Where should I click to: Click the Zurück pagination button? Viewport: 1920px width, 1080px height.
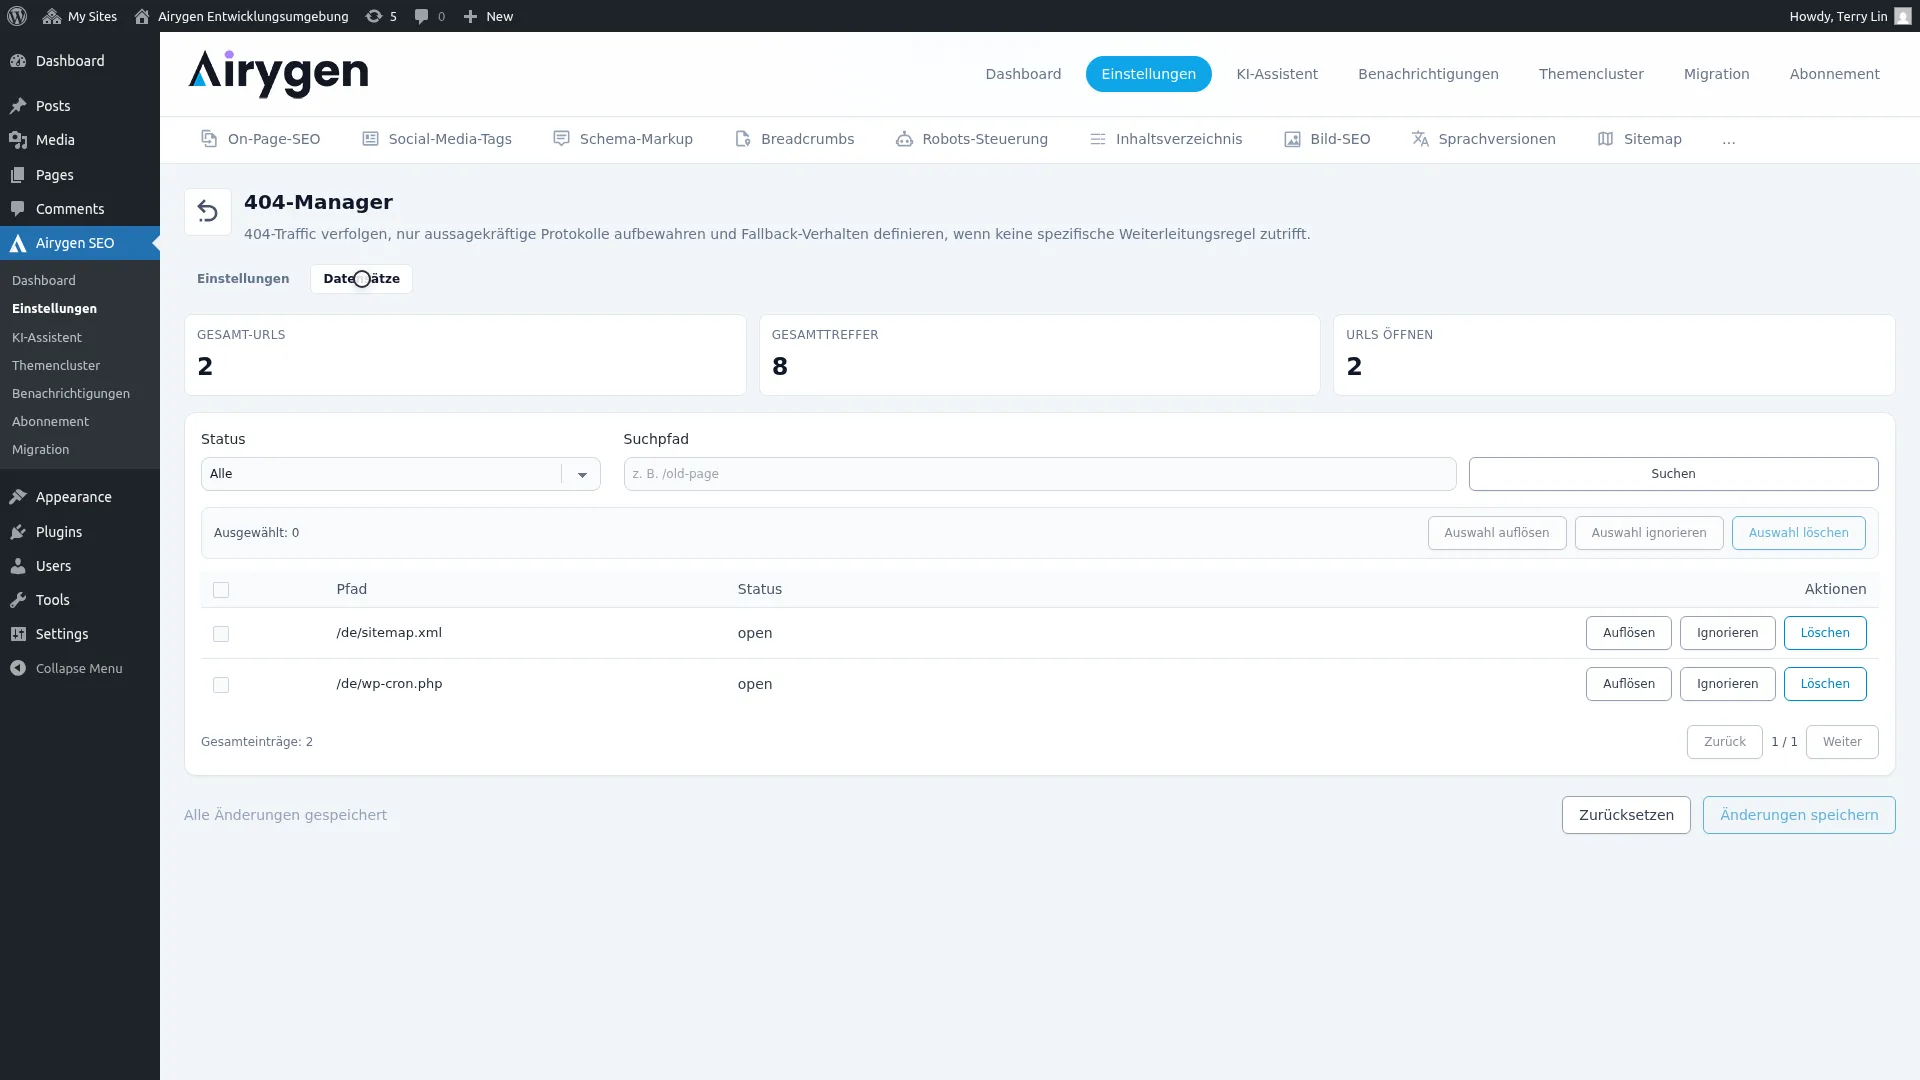coord(1724,742)
